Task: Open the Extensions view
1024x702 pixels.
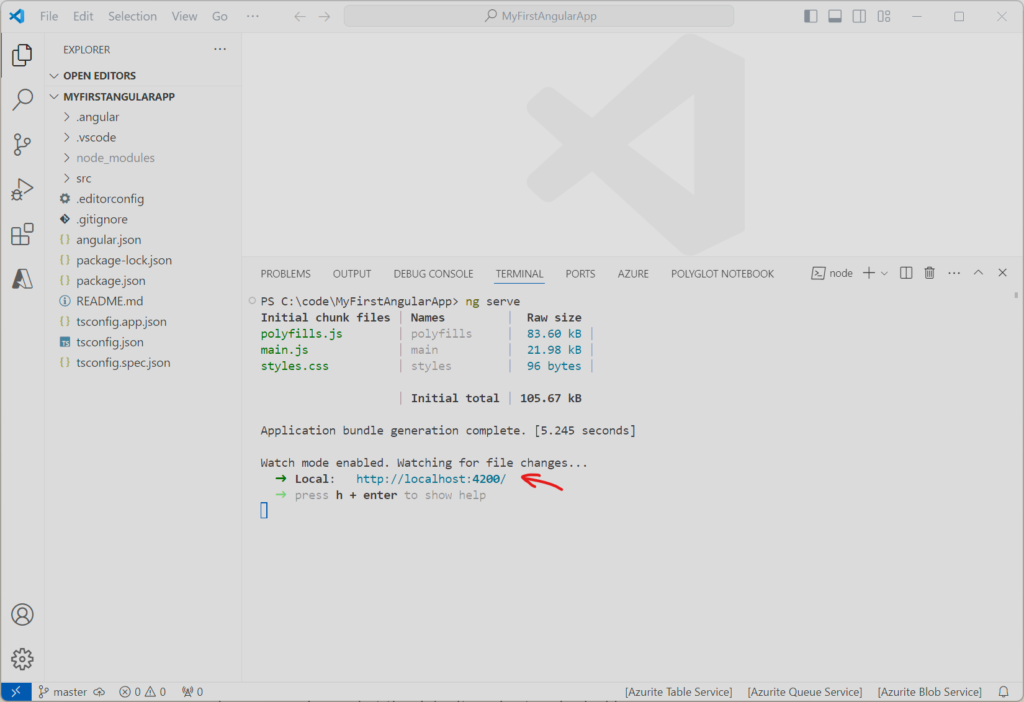Action: [22, 235]
